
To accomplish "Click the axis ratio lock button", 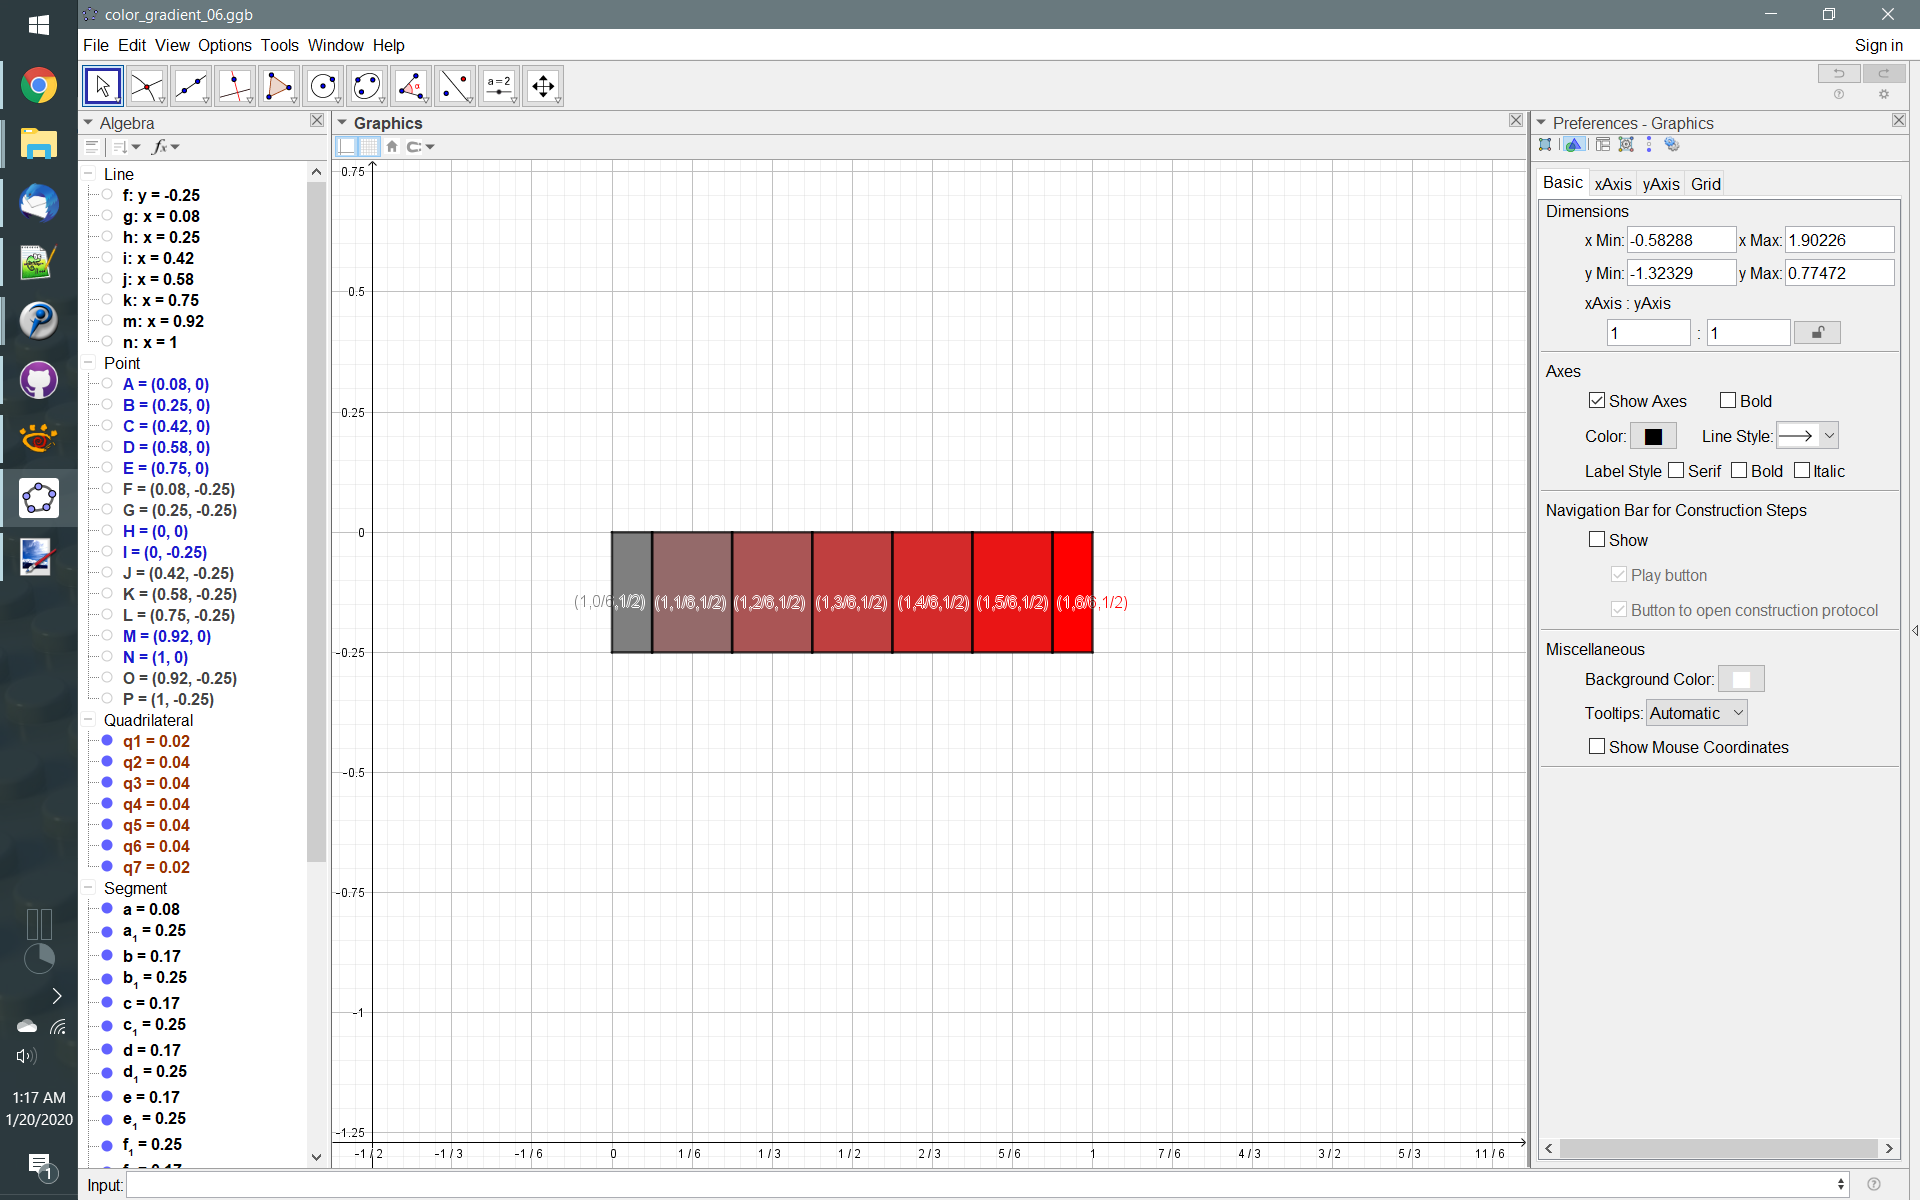I will click(x=1816, y=333).
